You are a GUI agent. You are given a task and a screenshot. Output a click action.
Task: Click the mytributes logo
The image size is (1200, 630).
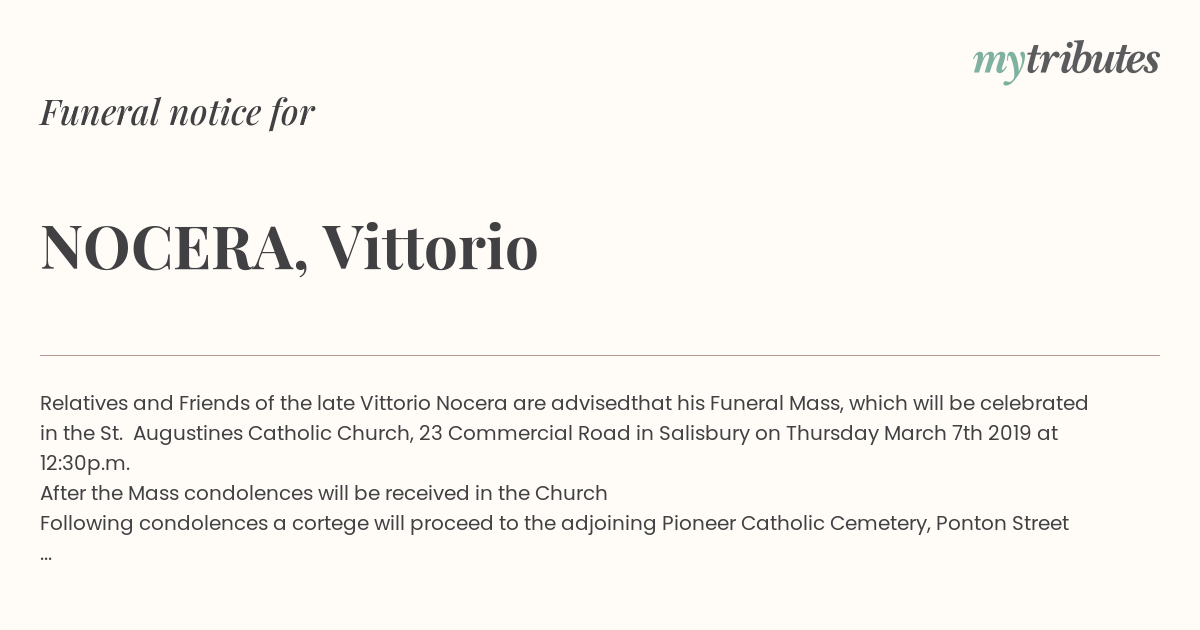(x=1066, y=62)
